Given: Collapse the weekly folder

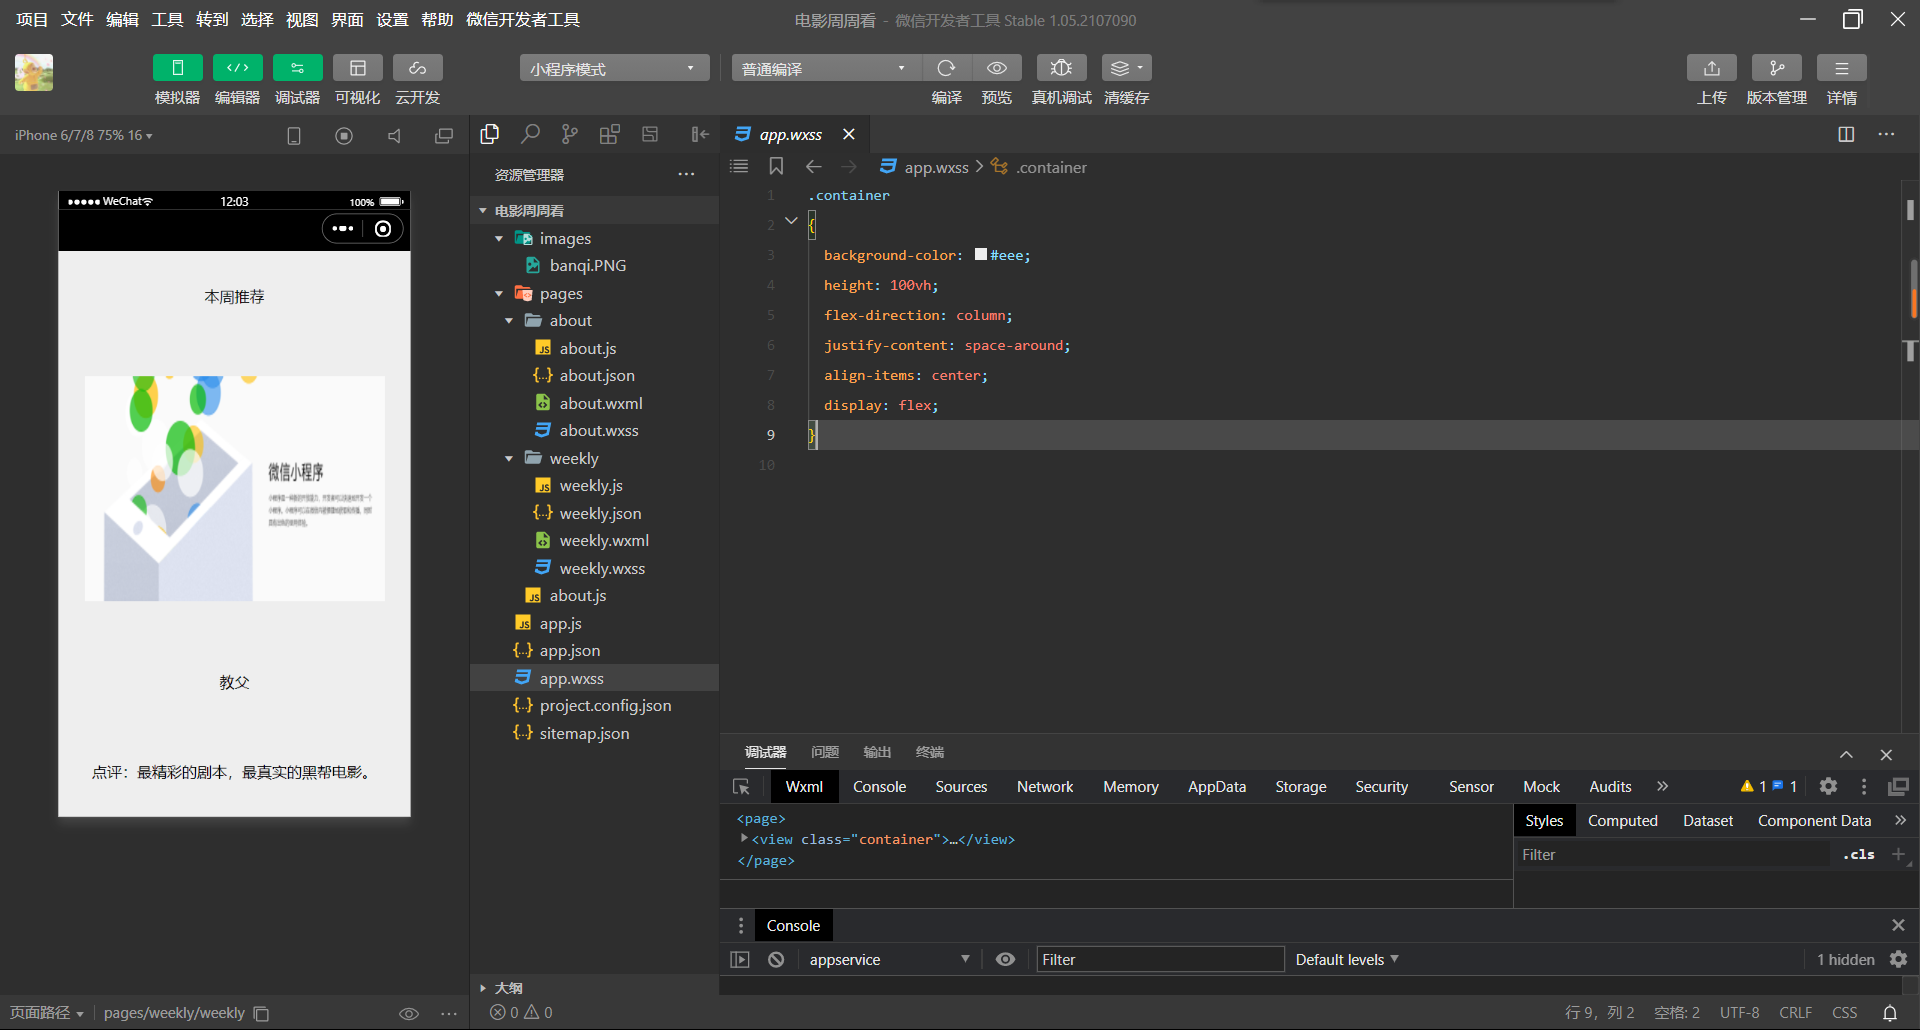Looking at the screenshot, I should click(509, 458).
